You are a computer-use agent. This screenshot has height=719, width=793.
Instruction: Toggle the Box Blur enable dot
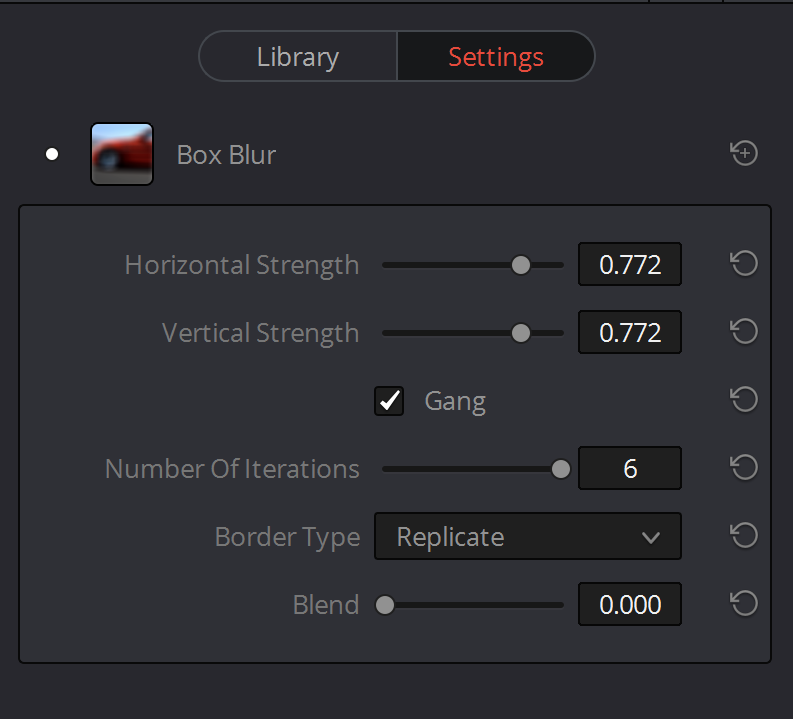[x=52, y=154]
